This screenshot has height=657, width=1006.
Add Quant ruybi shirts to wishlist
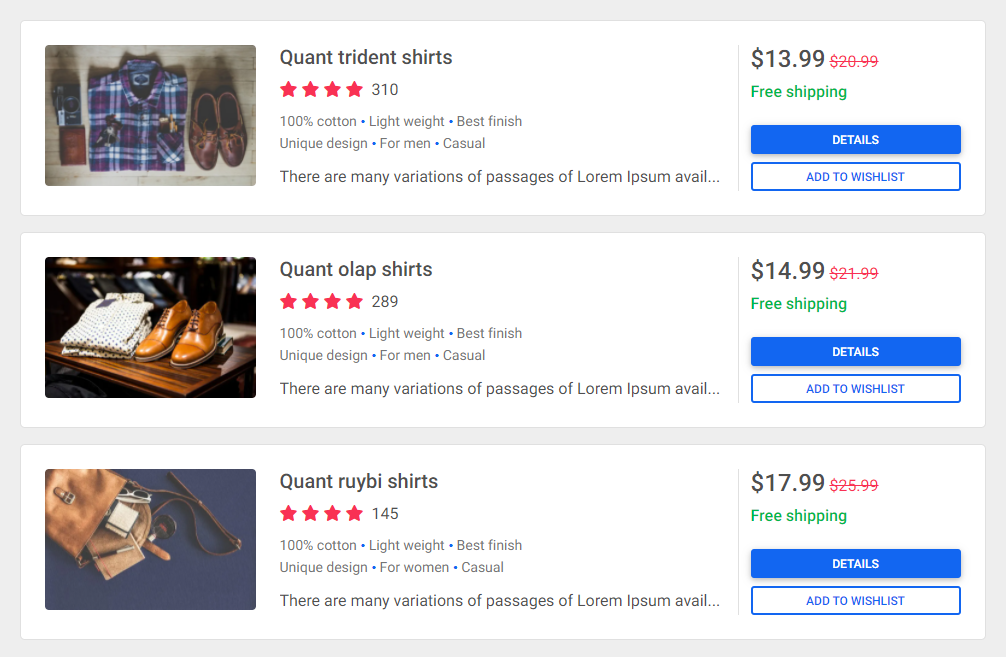point(855,600)
